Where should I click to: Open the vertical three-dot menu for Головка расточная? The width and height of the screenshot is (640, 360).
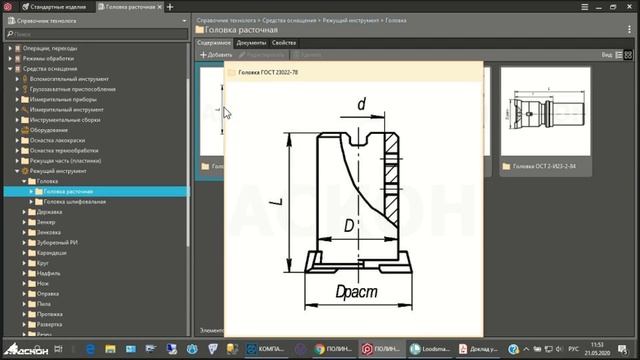tap(629, 29)
